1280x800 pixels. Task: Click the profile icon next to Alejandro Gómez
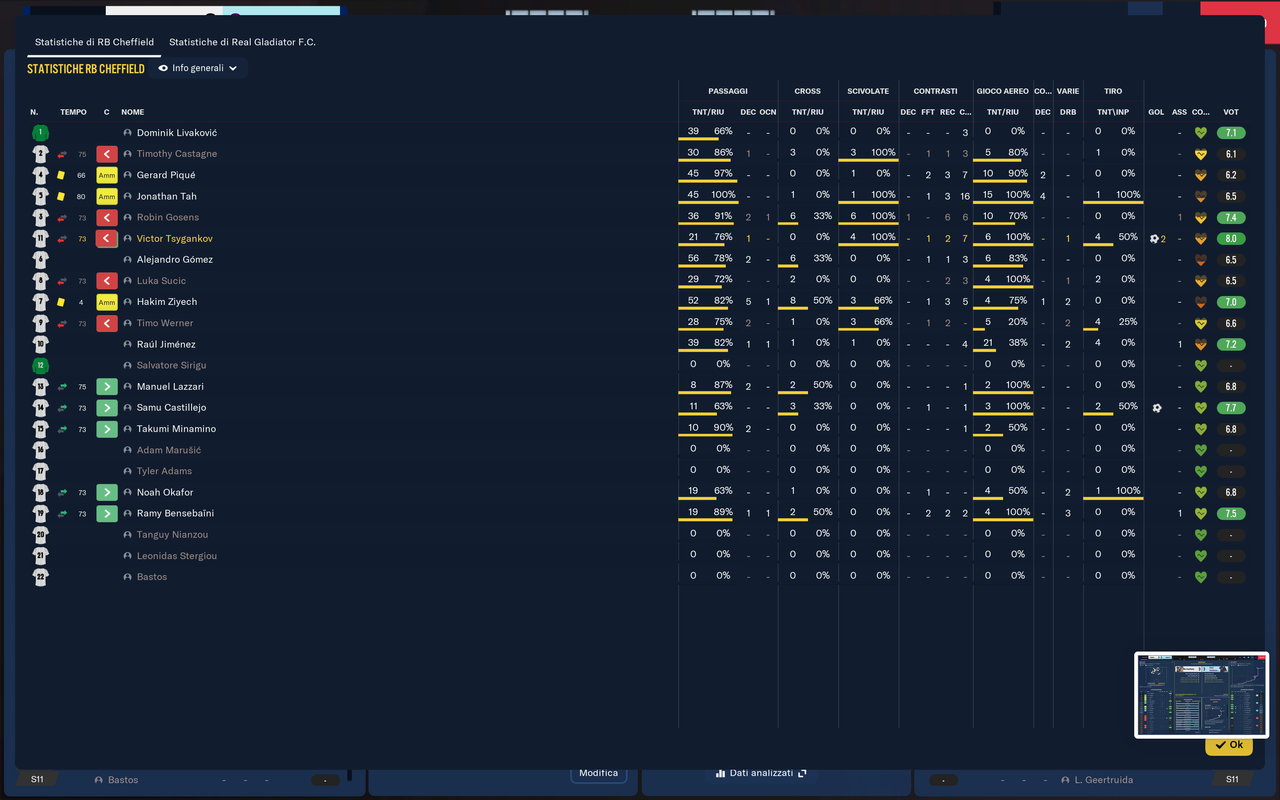[128, 260]
